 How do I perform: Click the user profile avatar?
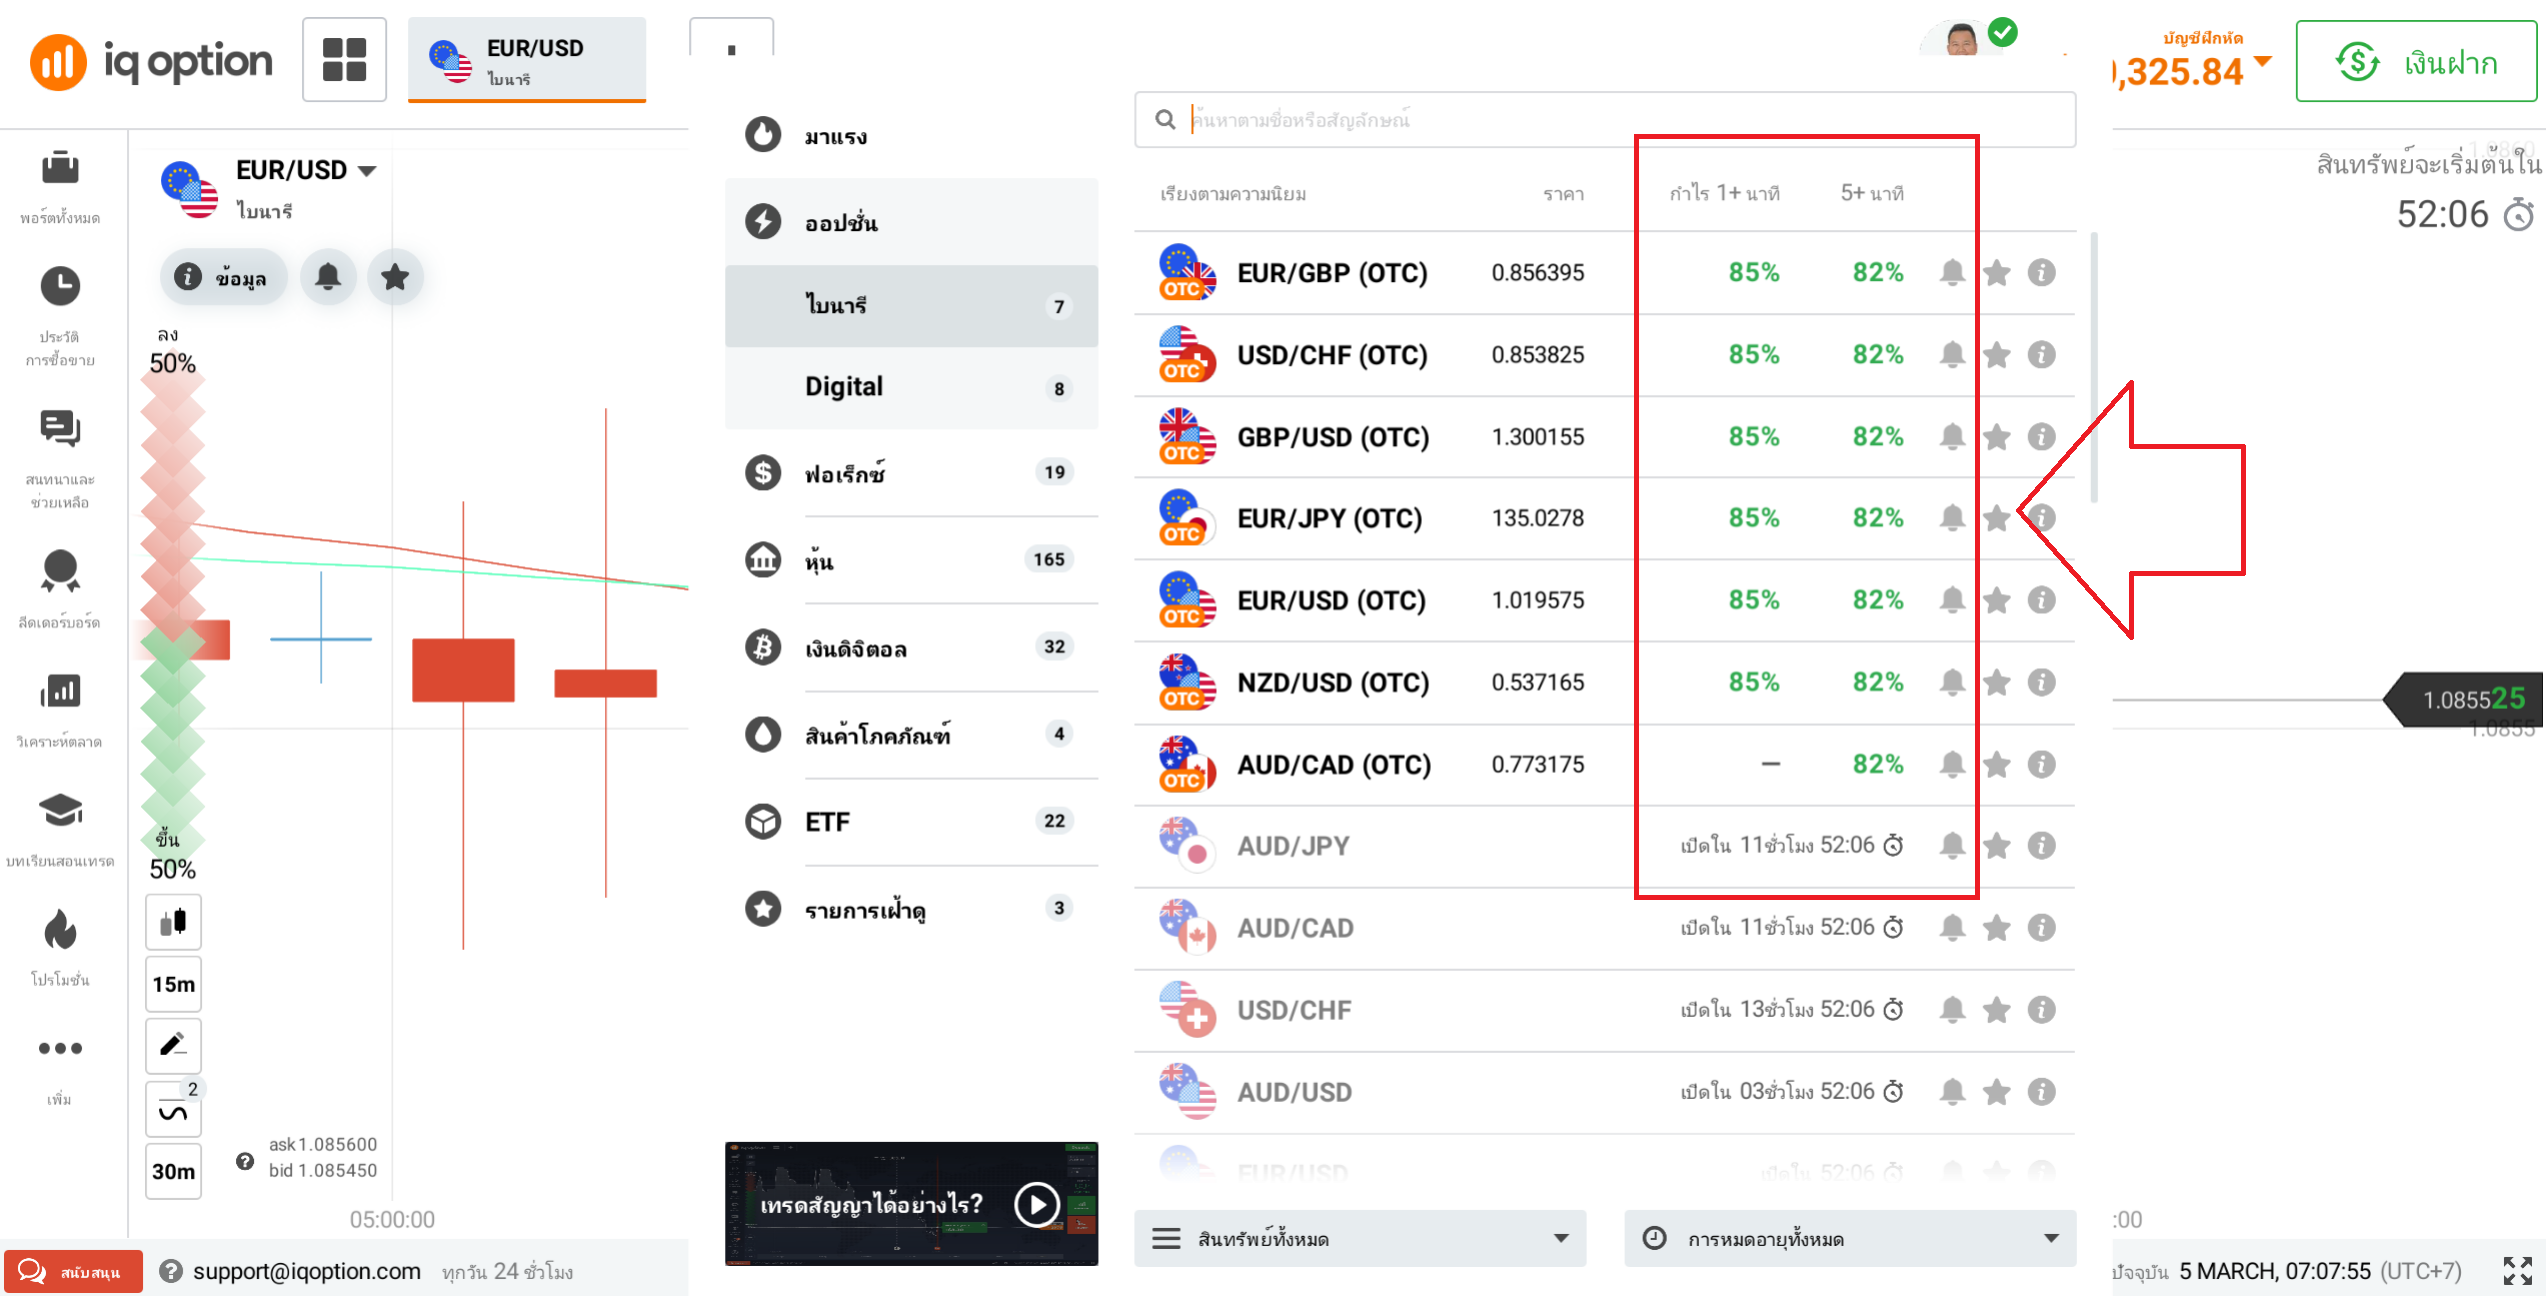click(1961, 40)
